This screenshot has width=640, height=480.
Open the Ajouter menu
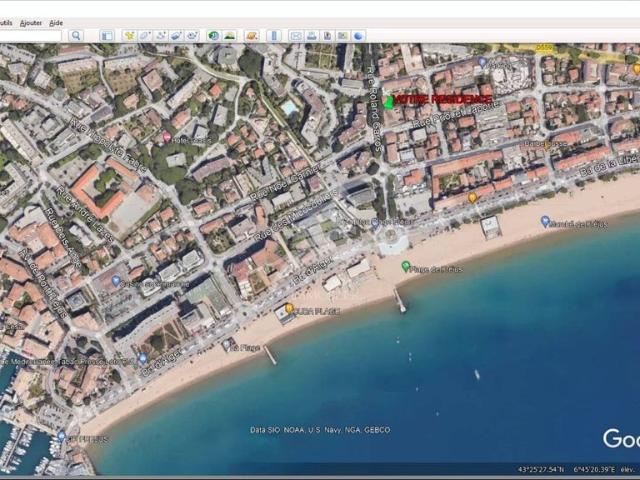click(x=31, y=23)
